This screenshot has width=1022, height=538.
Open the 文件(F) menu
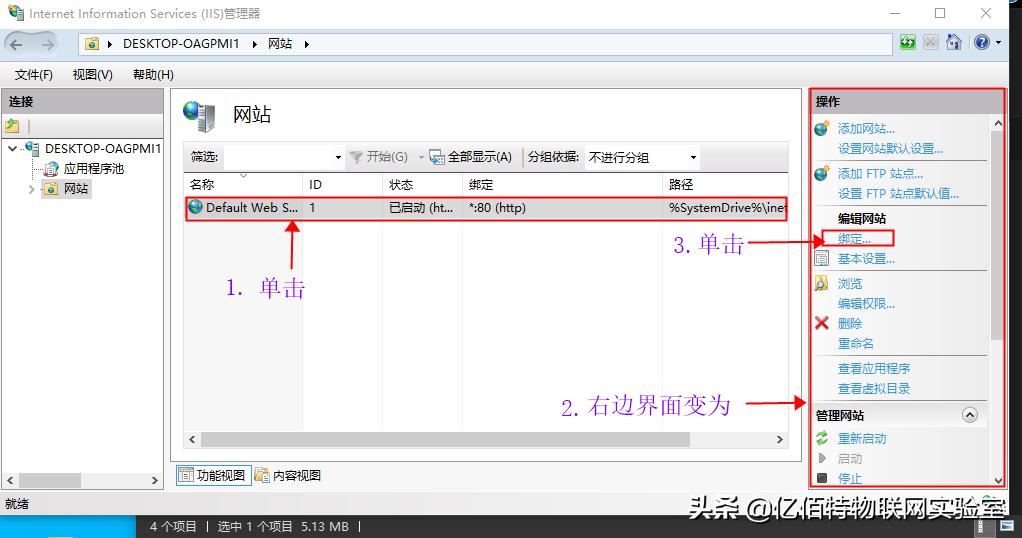point(34,75)
